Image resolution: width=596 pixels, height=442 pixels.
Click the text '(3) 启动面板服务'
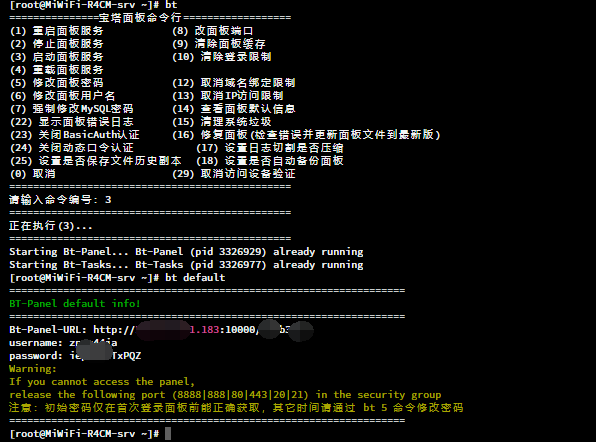(x=57, y=57)
